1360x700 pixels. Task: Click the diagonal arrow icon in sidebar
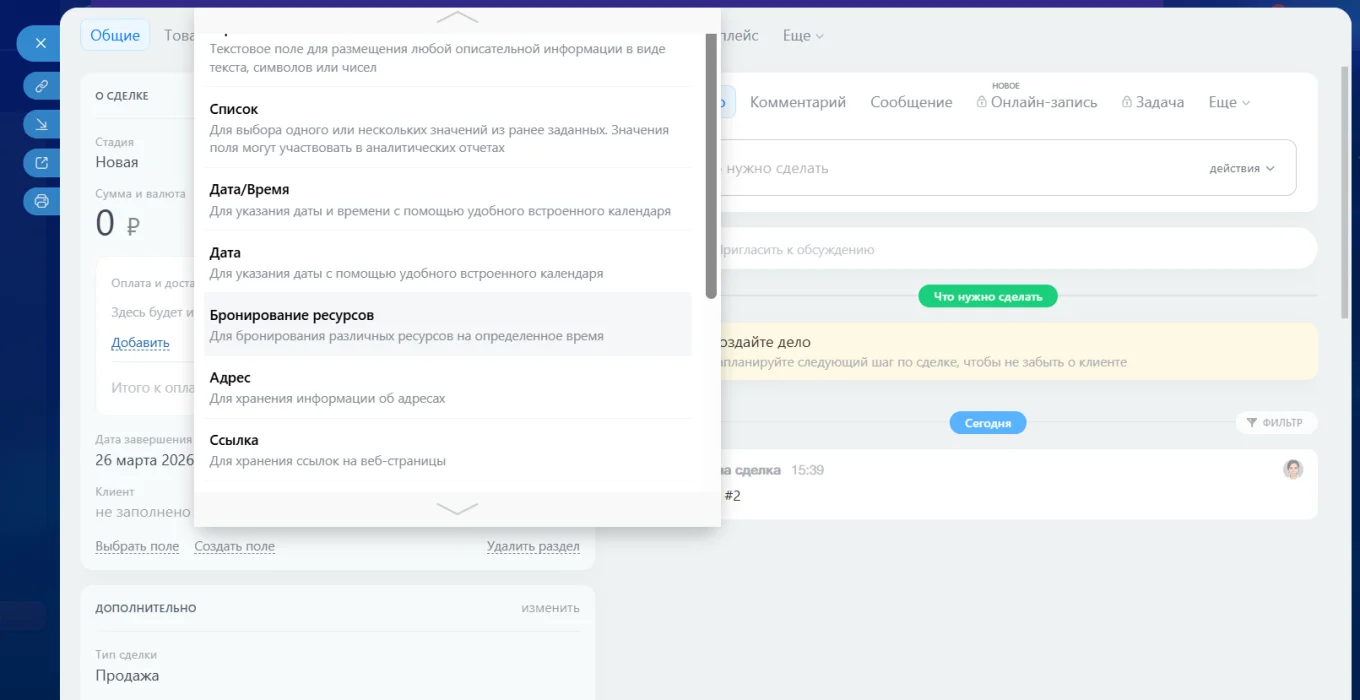[41, 124]
